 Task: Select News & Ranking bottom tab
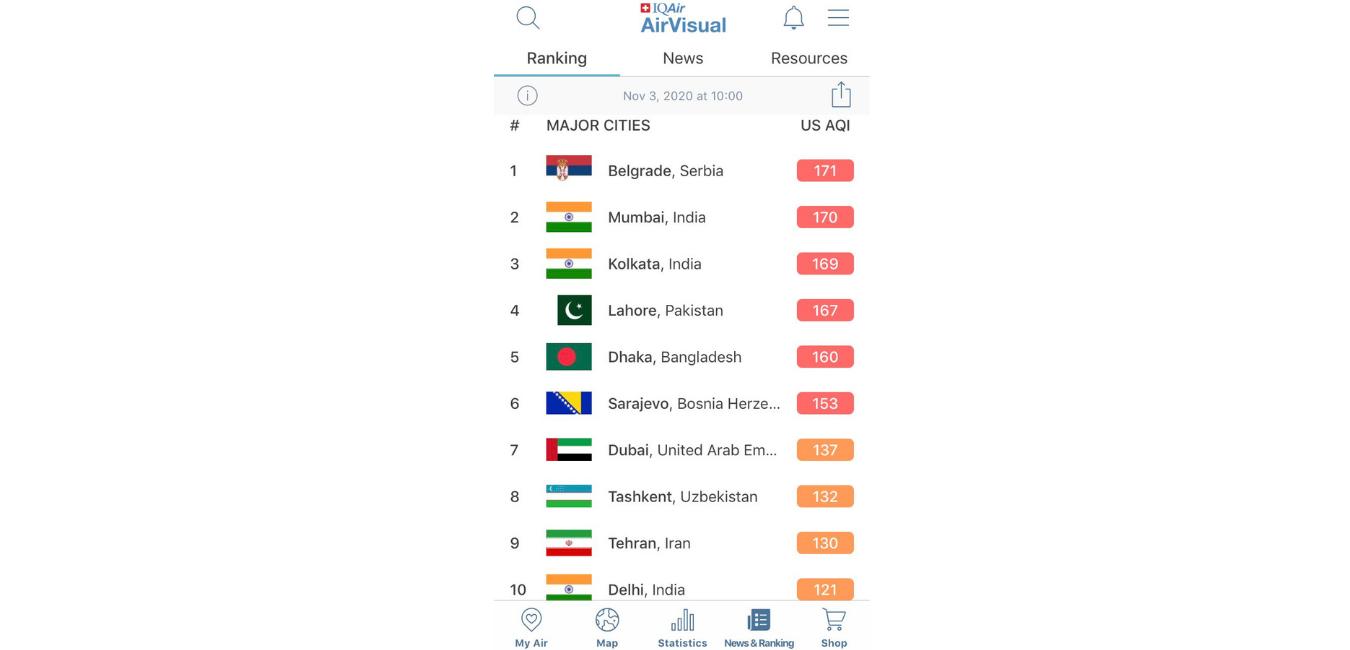[x=759, y=627]
